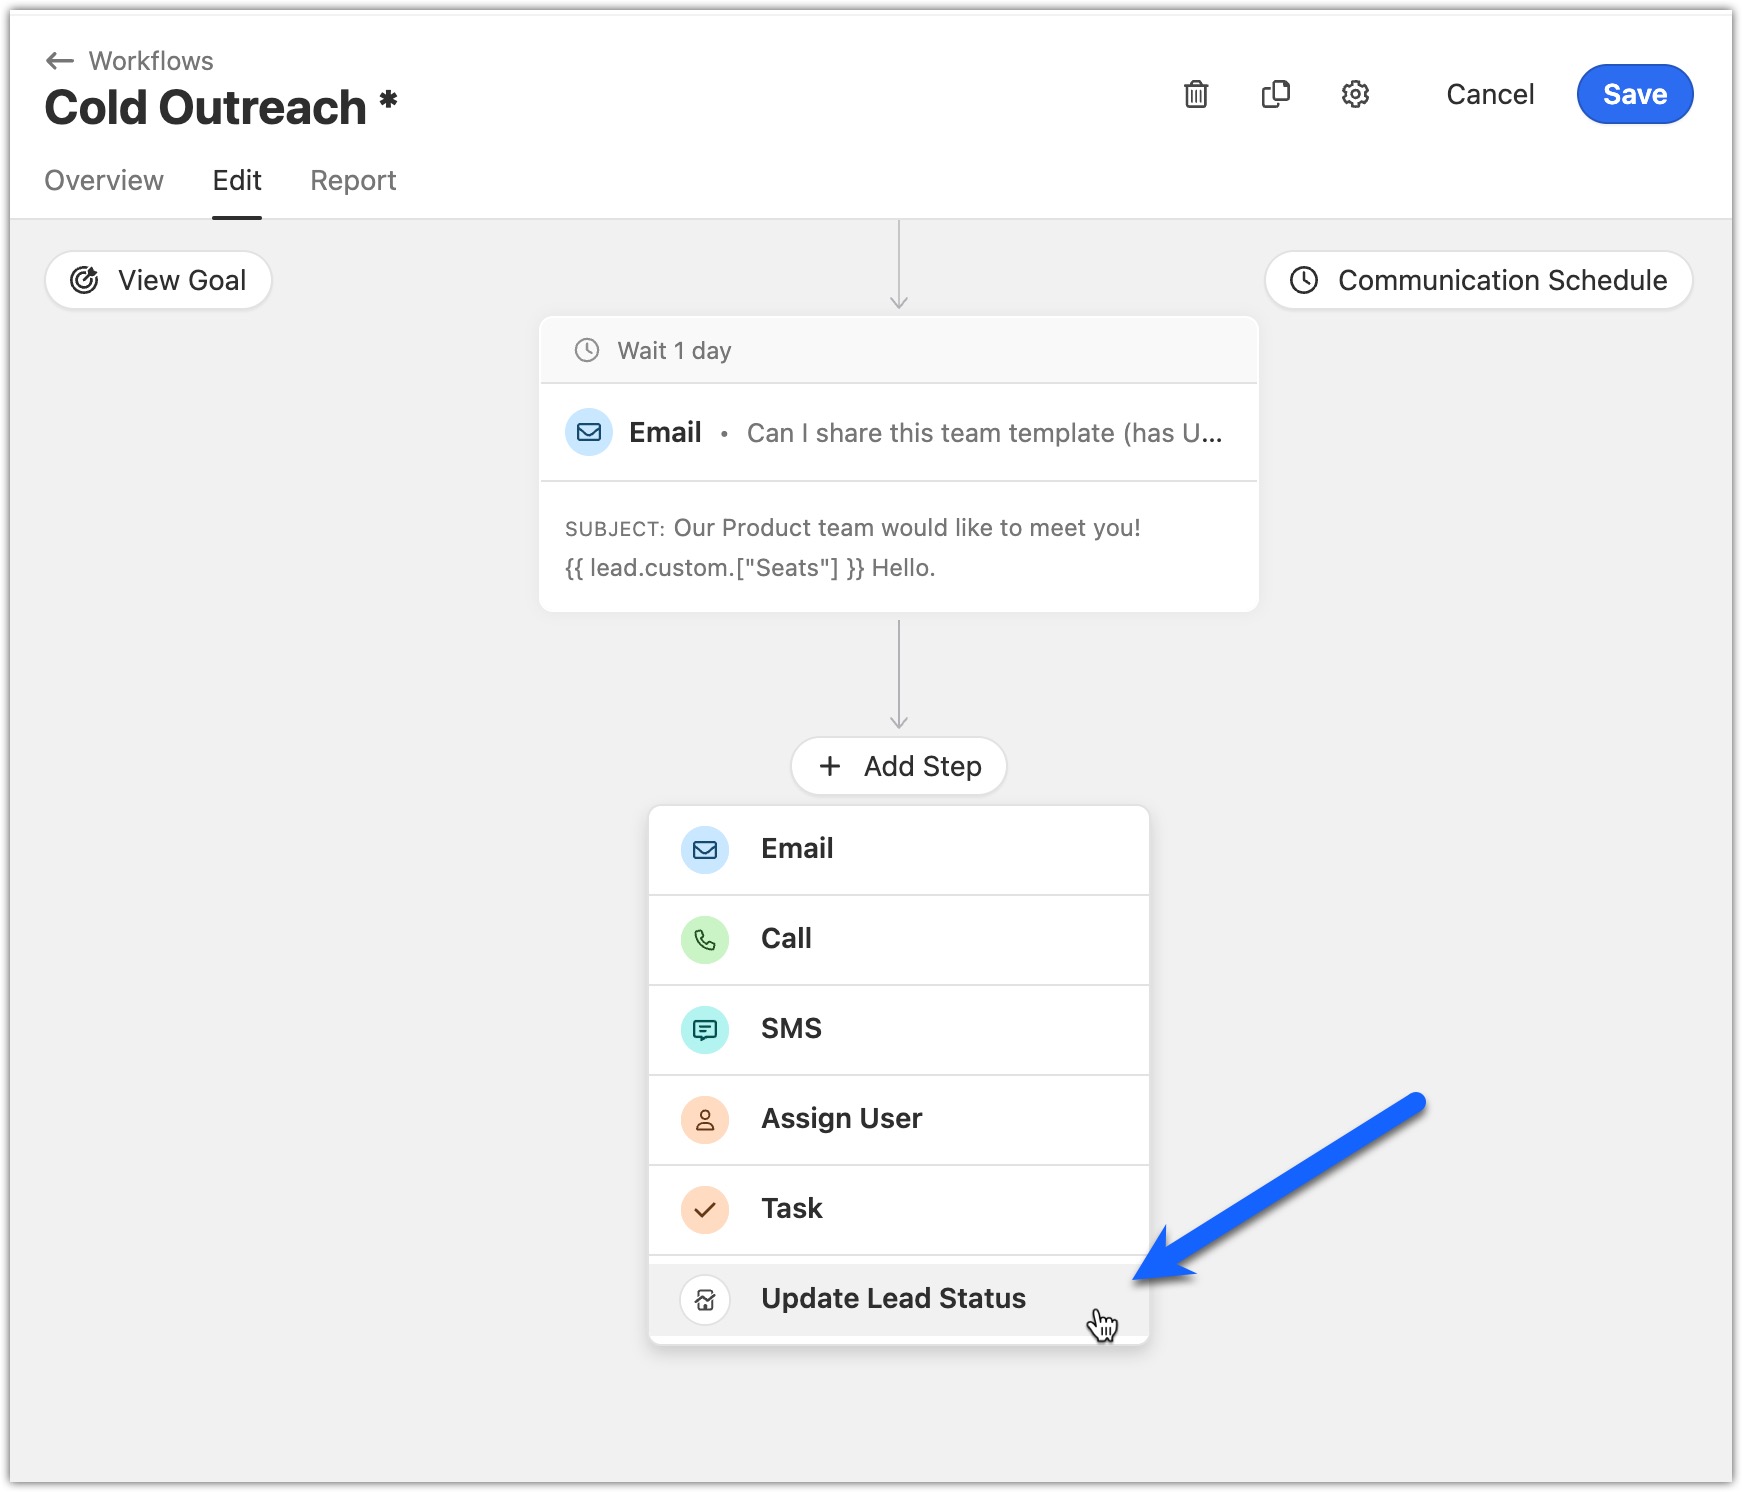1742x1492 pixels.
Task: Select the green Call phone icon
Action: pyautogui.click(x=705, y=939)
